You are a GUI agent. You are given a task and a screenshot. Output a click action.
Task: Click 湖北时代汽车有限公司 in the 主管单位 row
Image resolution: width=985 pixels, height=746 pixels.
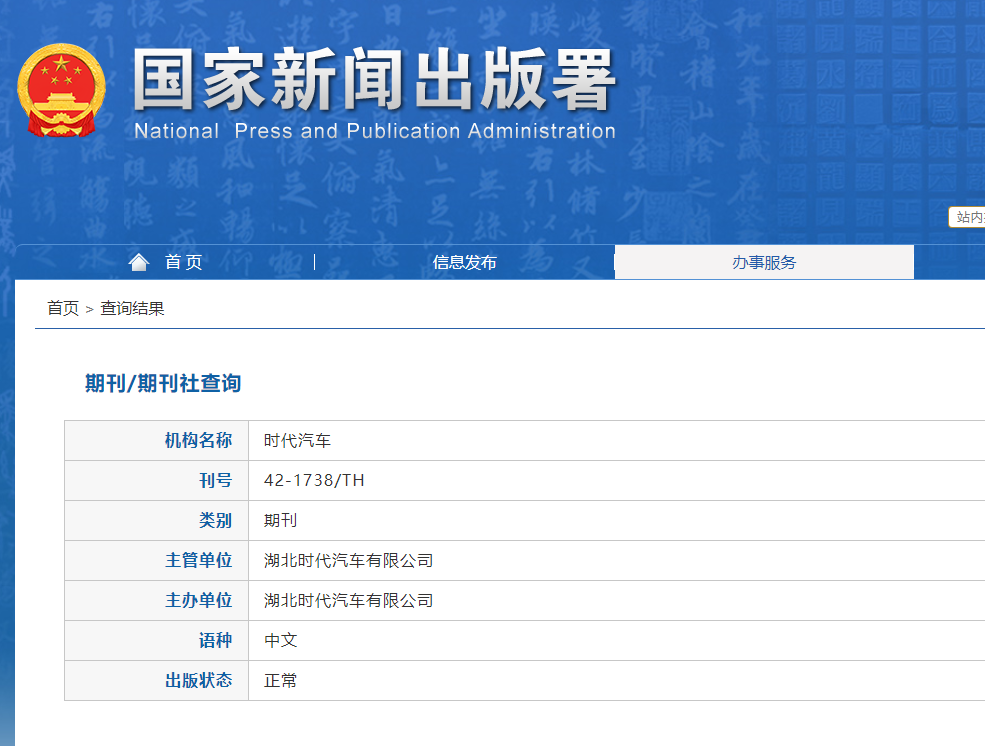point(348,560)
